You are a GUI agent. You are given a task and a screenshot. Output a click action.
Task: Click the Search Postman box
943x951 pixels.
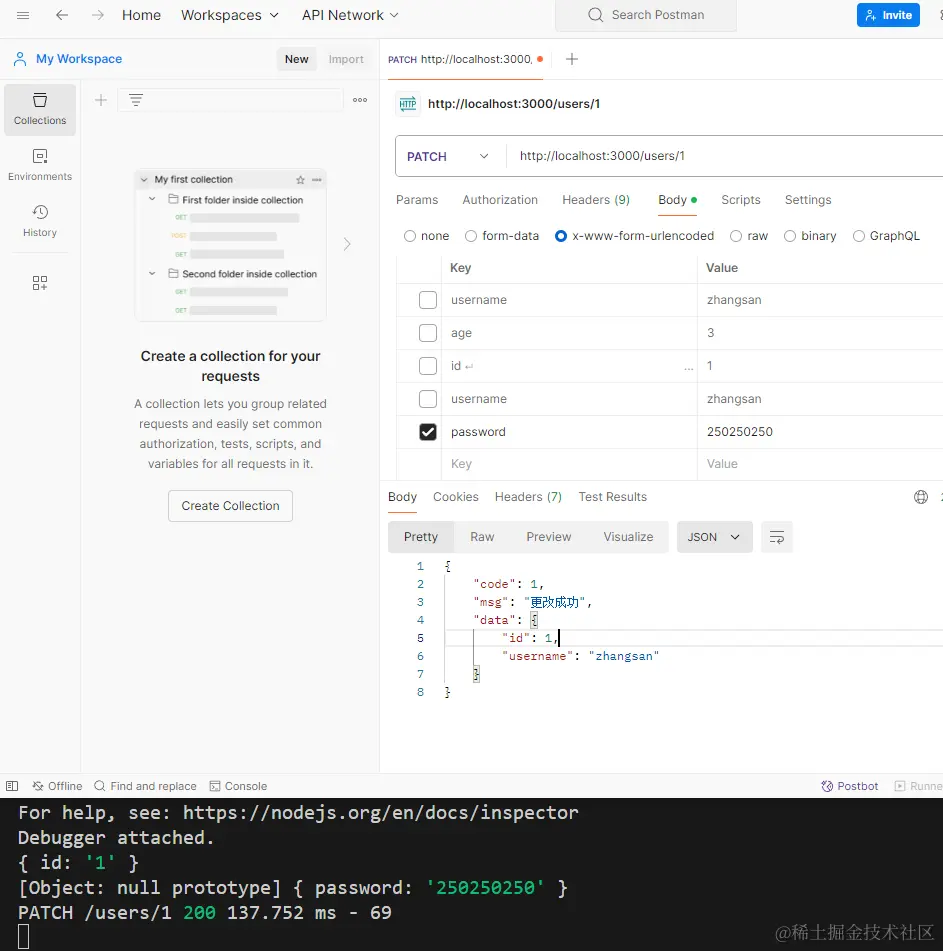(646, 15)
